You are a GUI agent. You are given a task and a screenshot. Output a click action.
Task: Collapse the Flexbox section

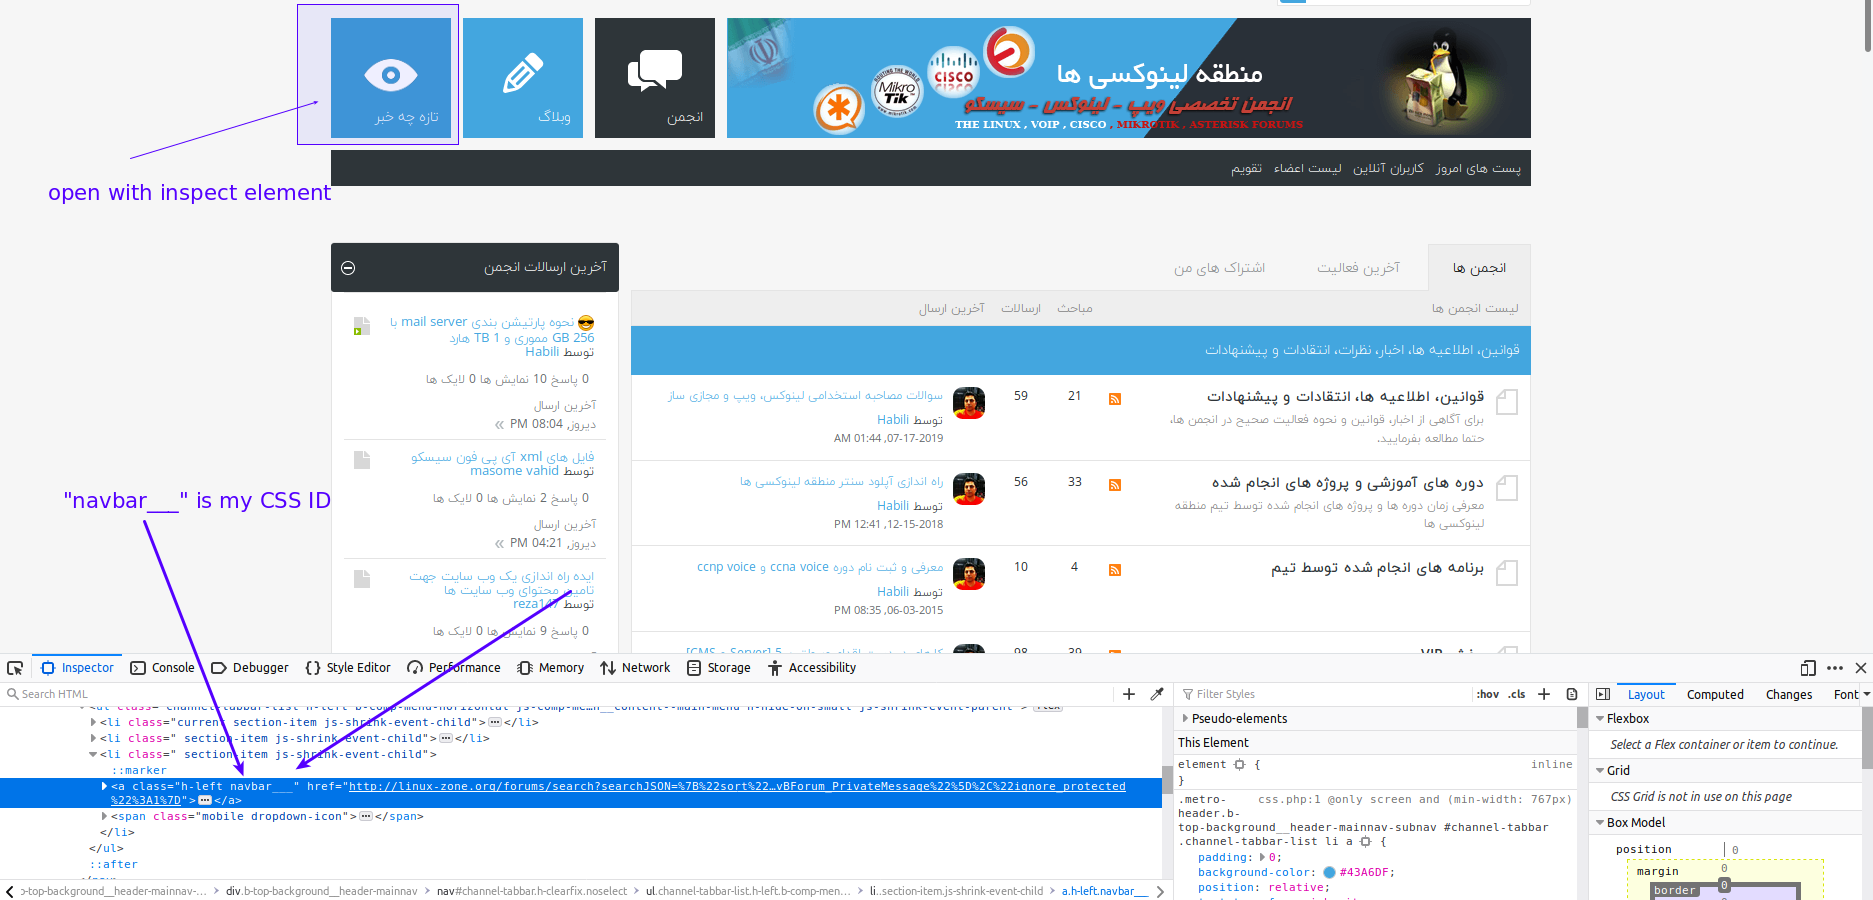1600,718
